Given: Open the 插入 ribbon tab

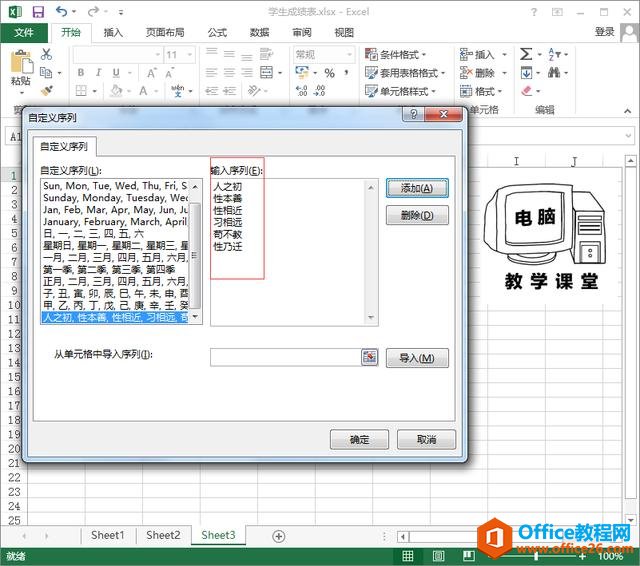Looking at the screenshot, I should click(114, 32).
